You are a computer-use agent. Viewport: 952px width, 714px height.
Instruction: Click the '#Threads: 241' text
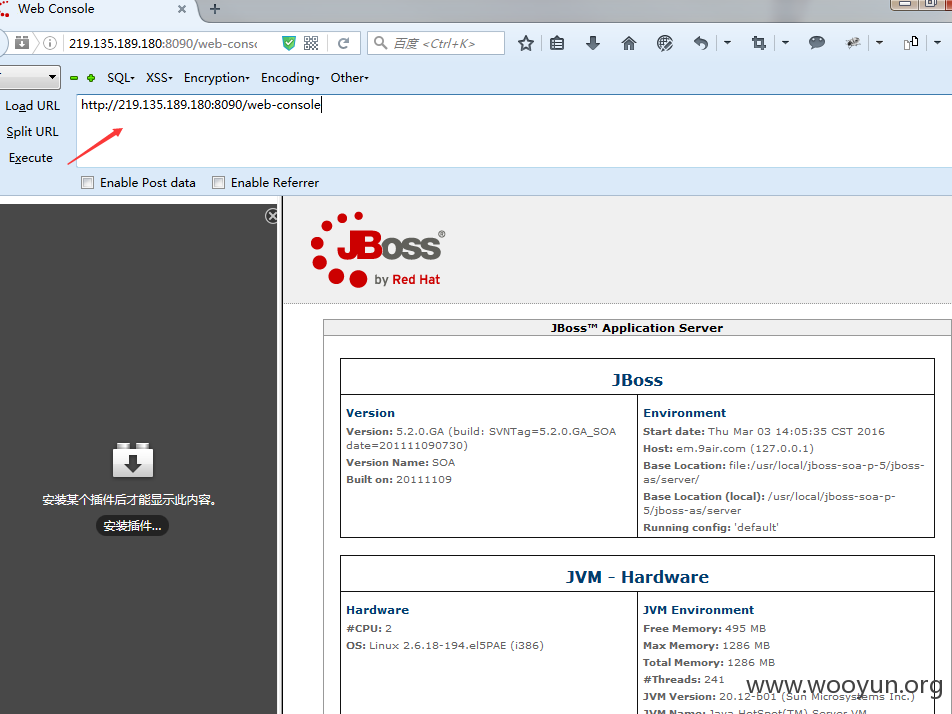coord(684,679)
